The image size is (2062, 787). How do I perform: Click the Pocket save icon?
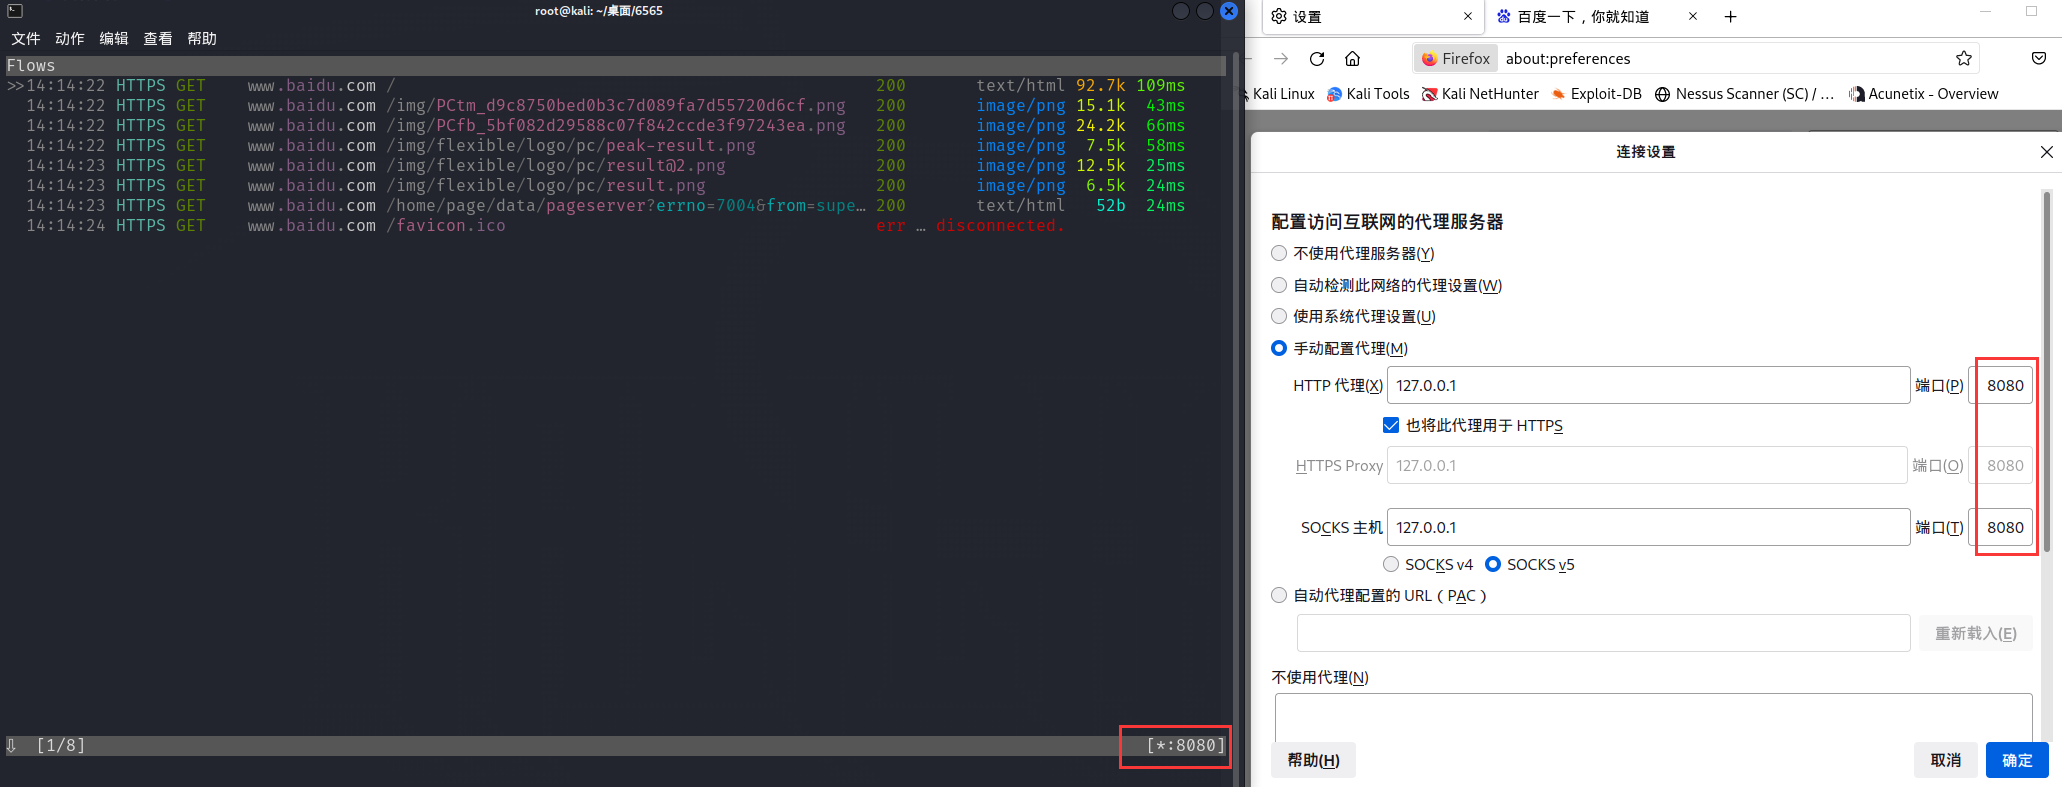click(2038, 59)
